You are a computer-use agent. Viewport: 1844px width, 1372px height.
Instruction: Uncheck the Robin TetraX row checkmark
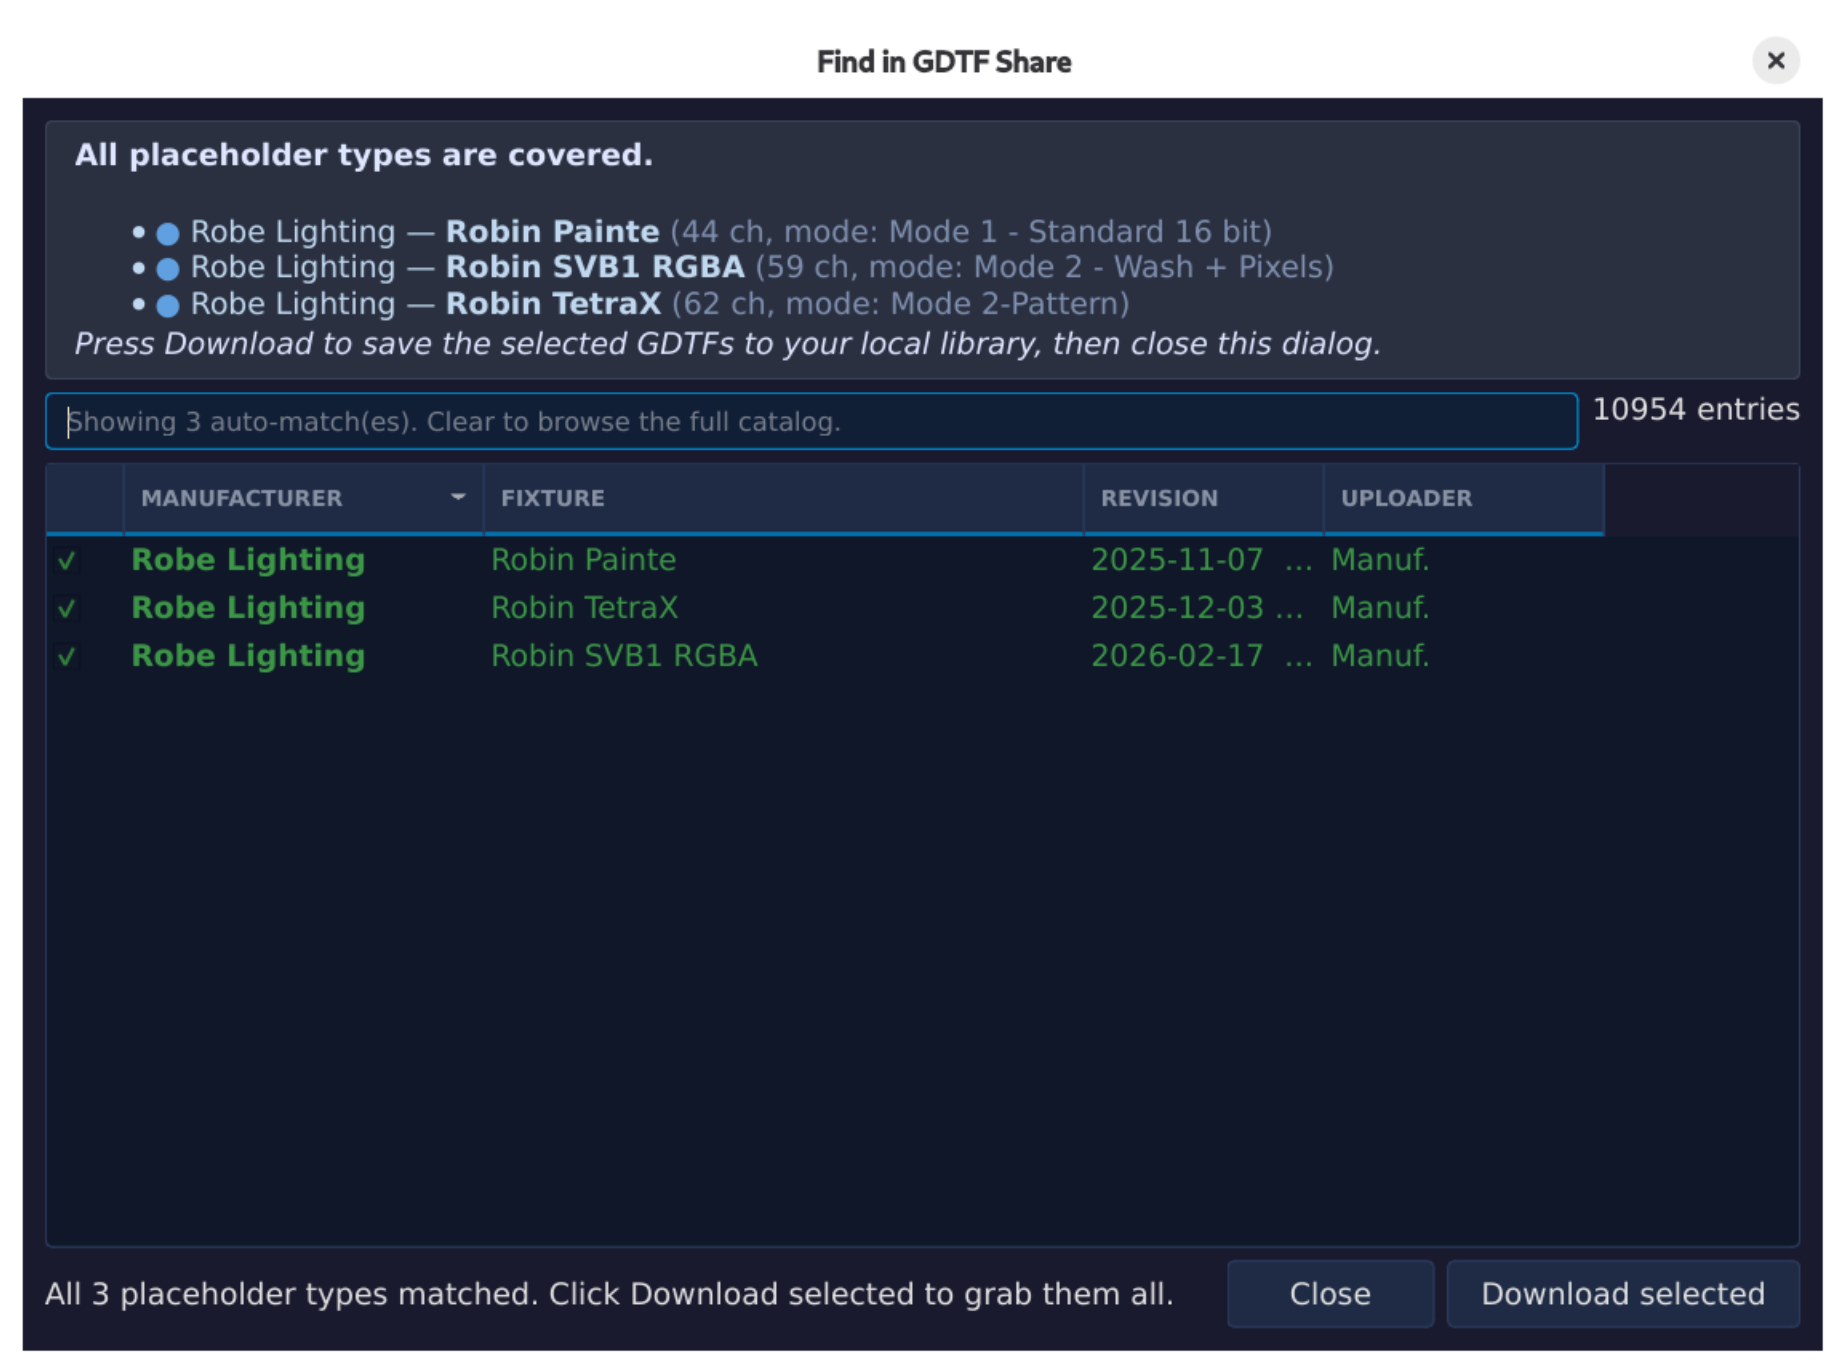[x=67, y=608]
